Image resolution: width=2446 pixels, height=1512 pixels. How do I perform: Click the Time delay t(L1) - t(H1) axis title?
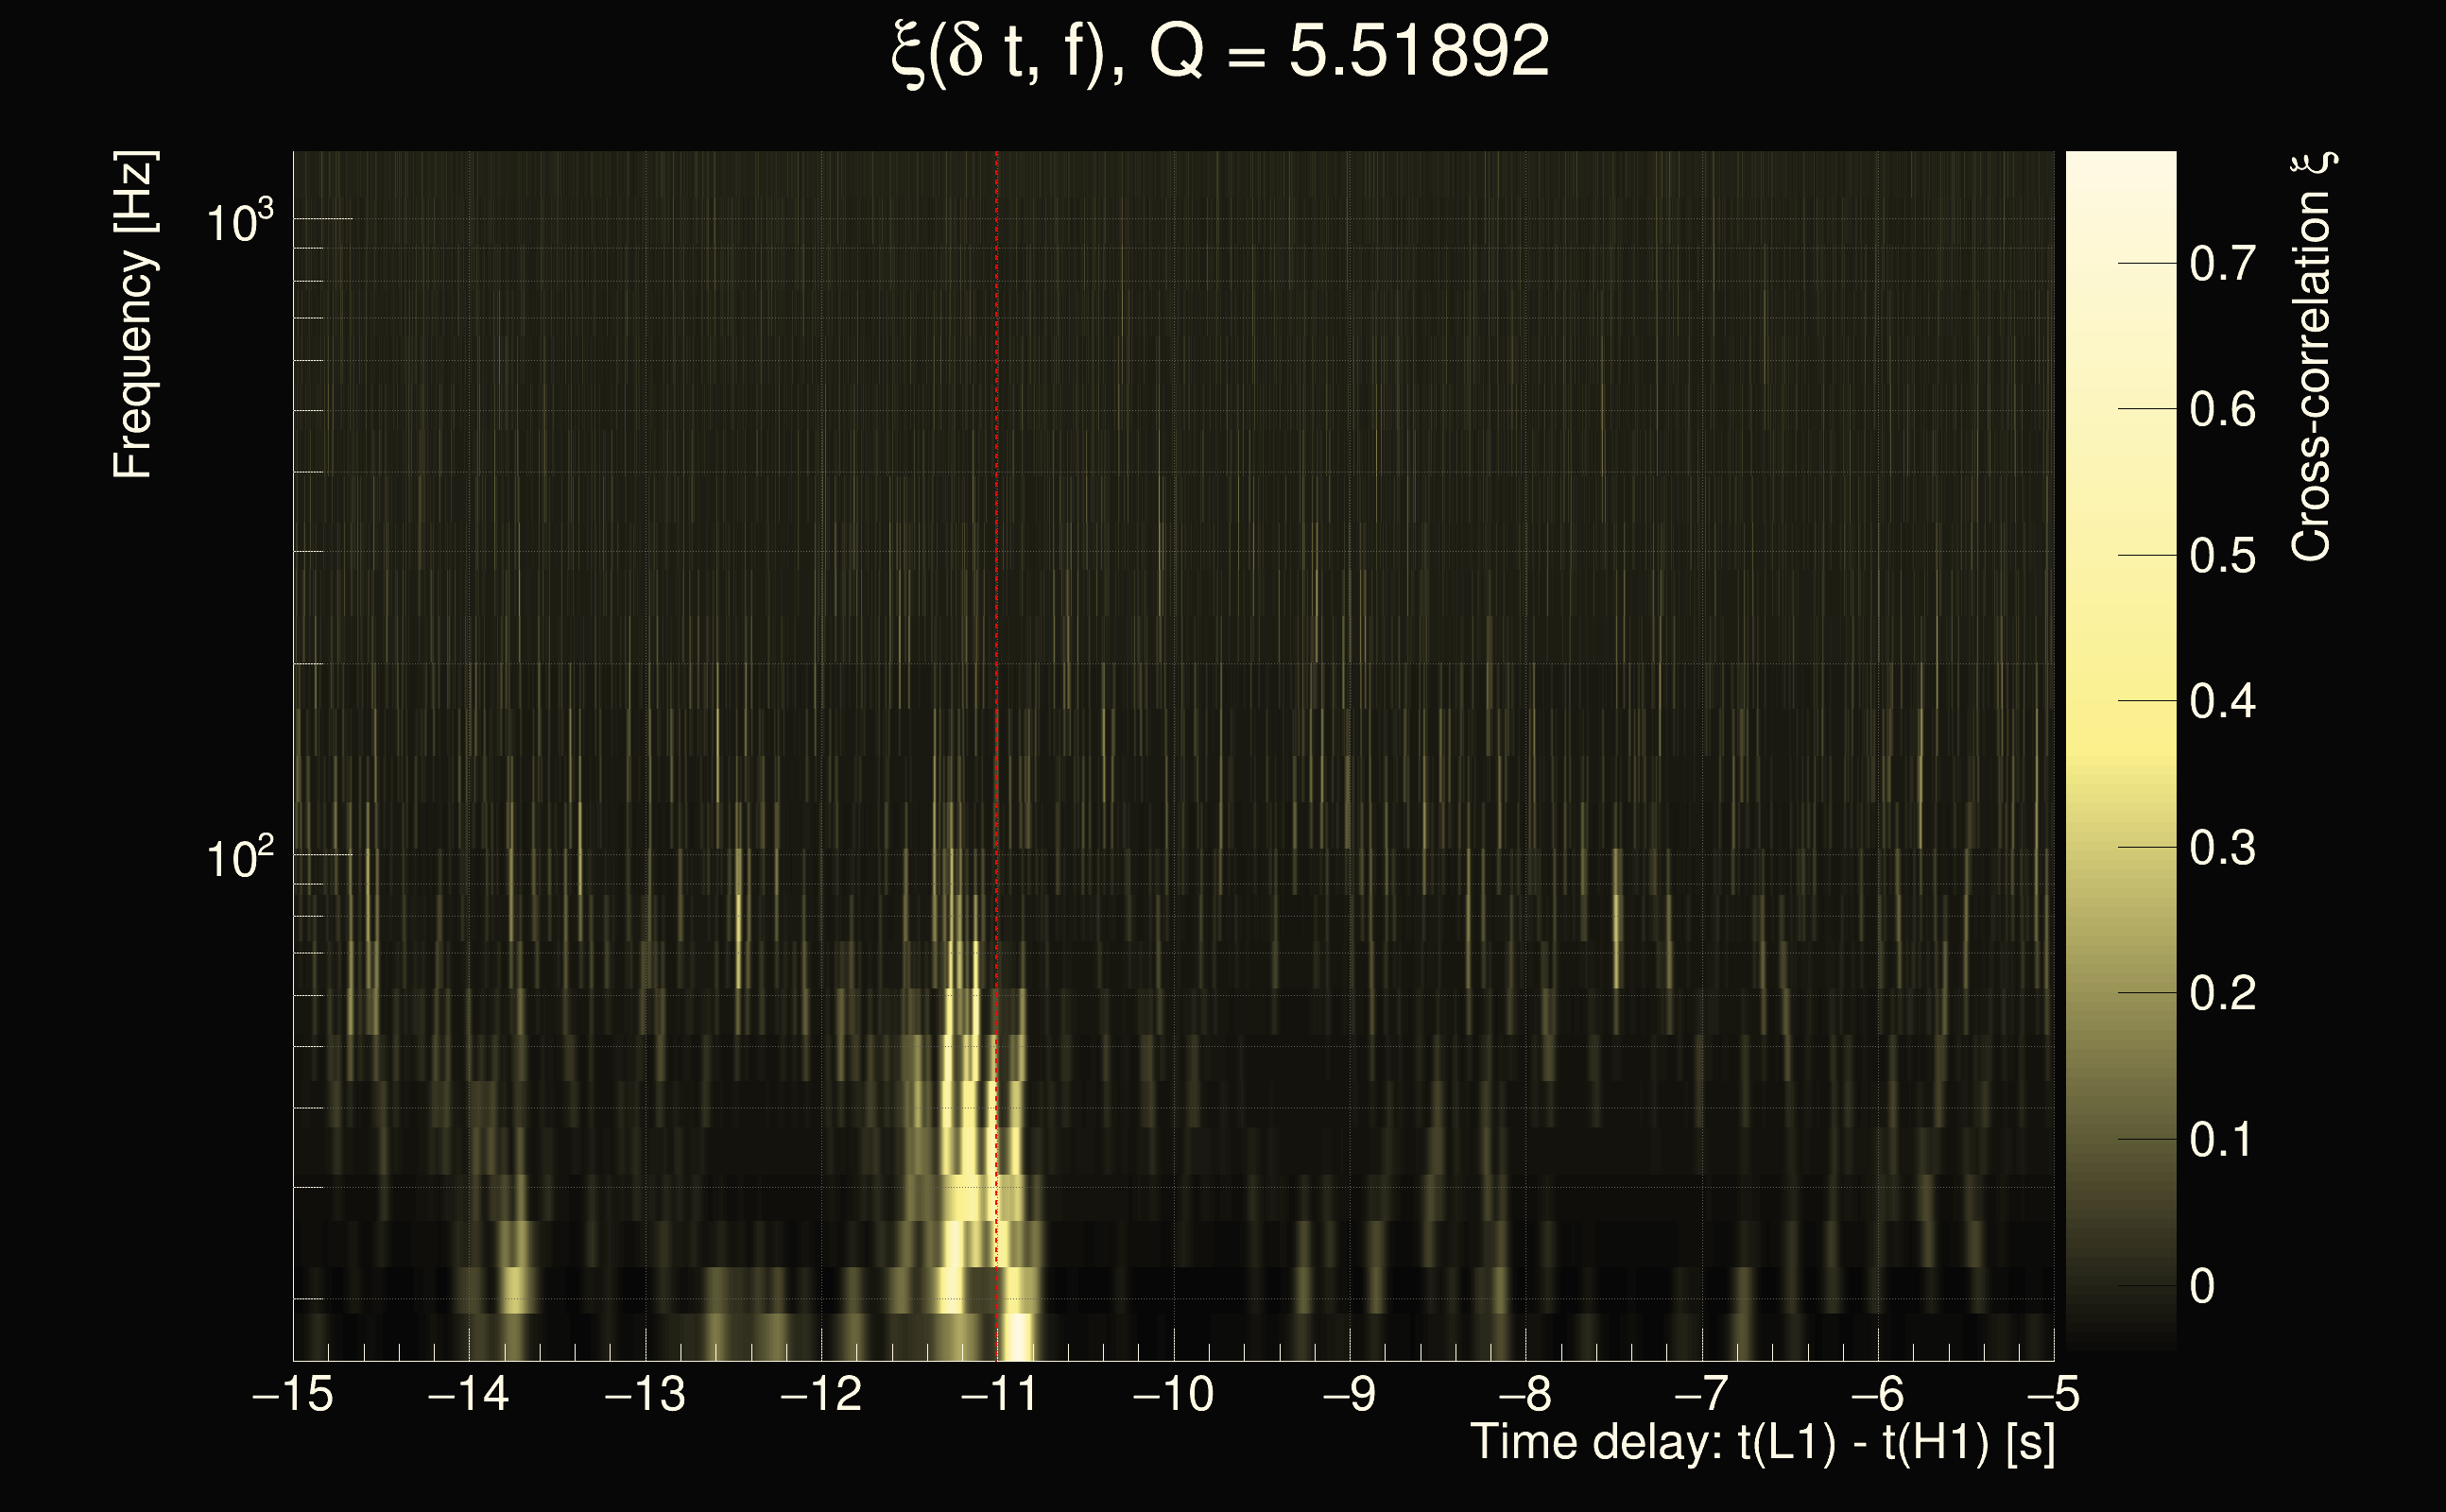pos(1762,1443)
